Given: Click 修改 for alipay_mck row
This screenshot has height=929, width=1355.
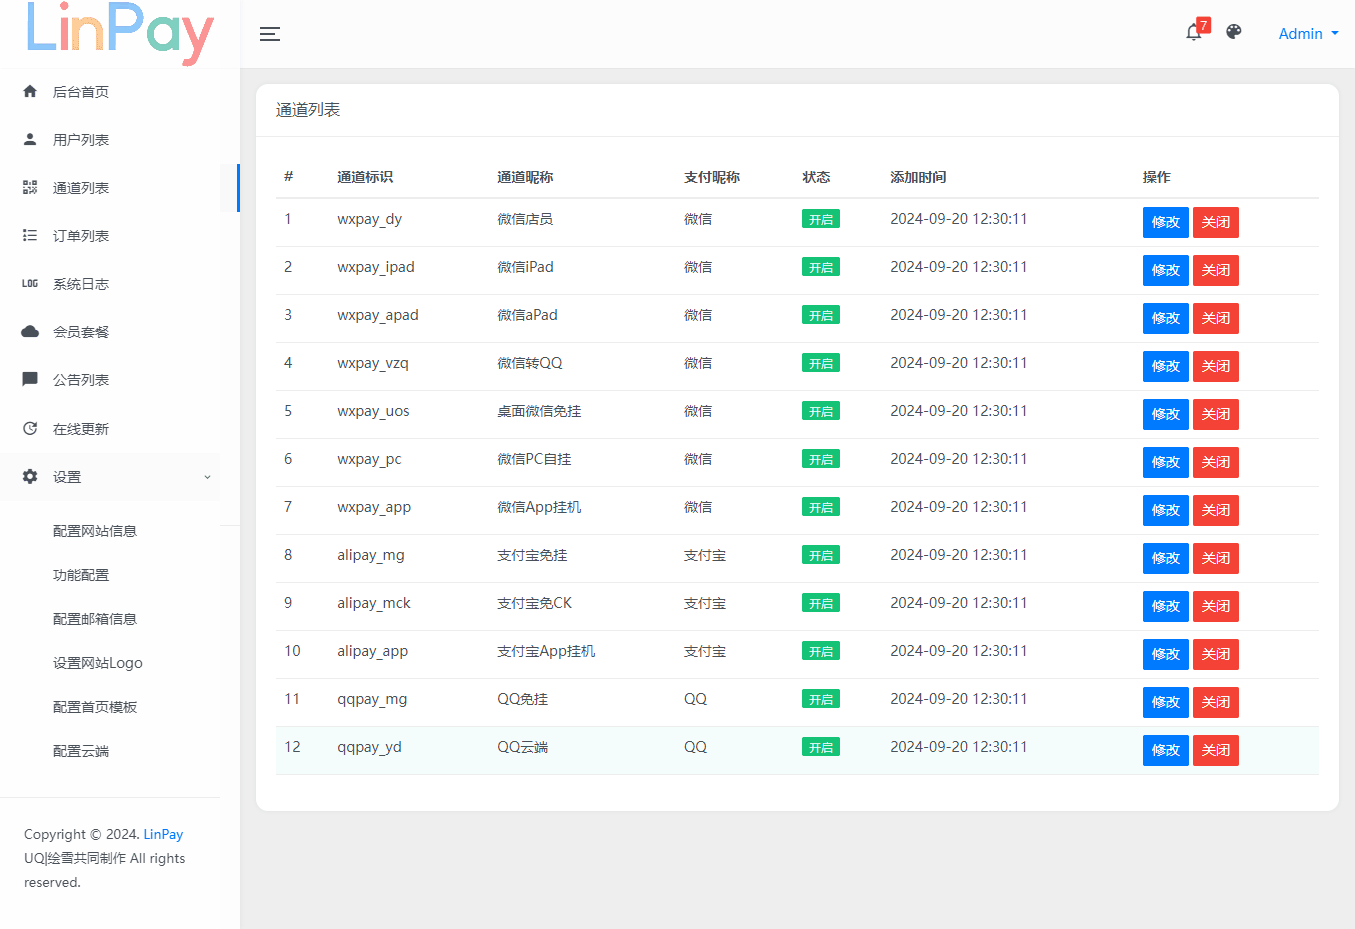Looking at the screenshot, I should [1166, 606].
